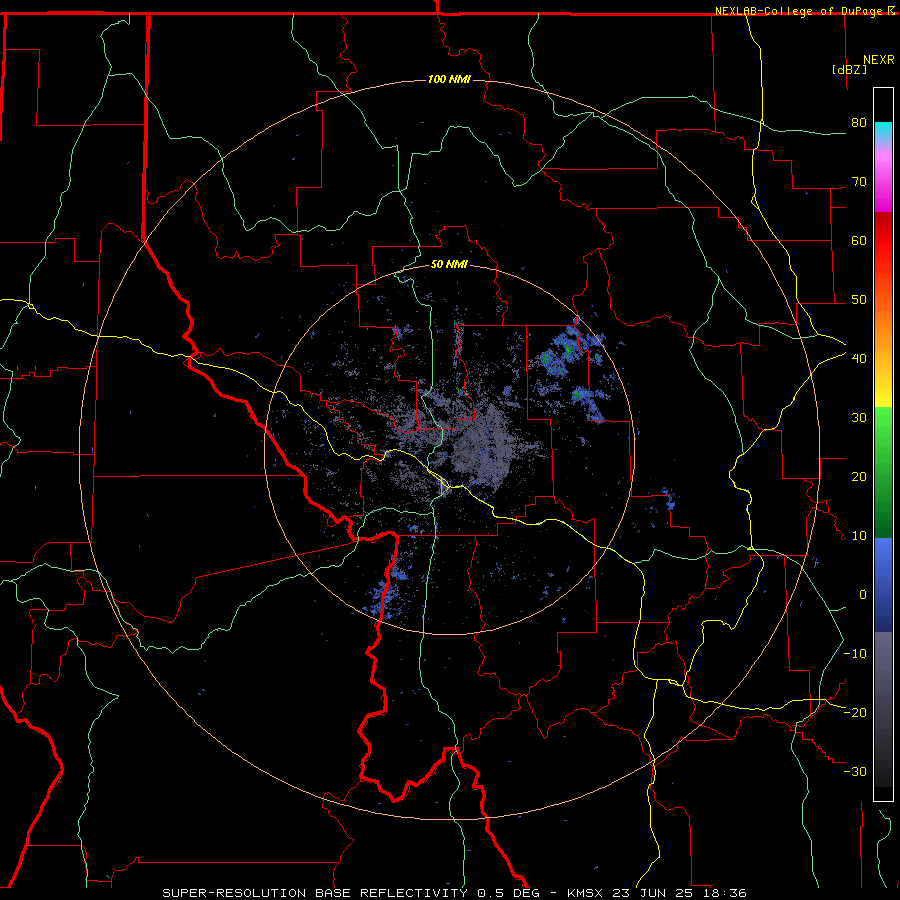Click the 80 value on the dBZ scale
This screenshot has height=900, width=900.
click(x=859, y=123)
